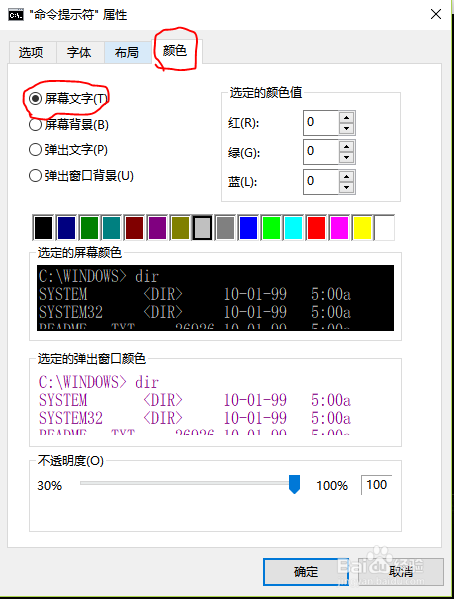The width and height of the screenshot is (454, 599).
Task: Increase the 红(R) value with up arrow
Action: 346,117
